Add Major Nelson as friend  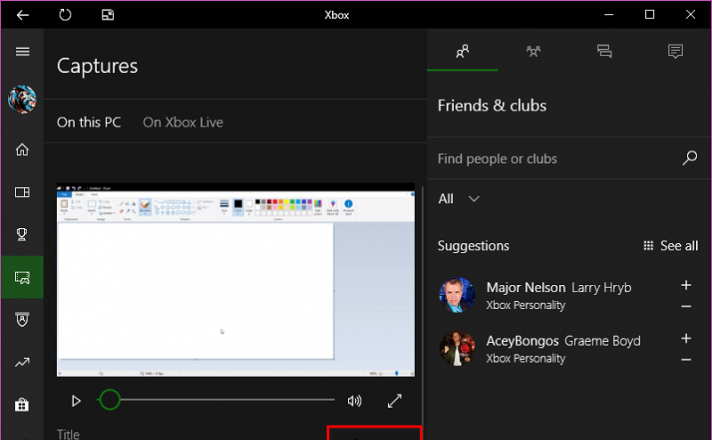coord(686,285)
